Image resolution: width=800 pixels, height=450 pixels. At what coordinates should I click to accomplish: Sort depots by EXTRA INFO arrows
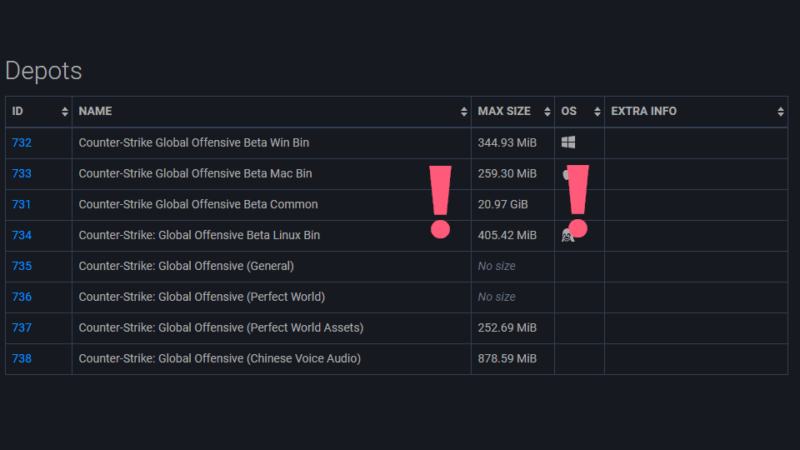780,111
